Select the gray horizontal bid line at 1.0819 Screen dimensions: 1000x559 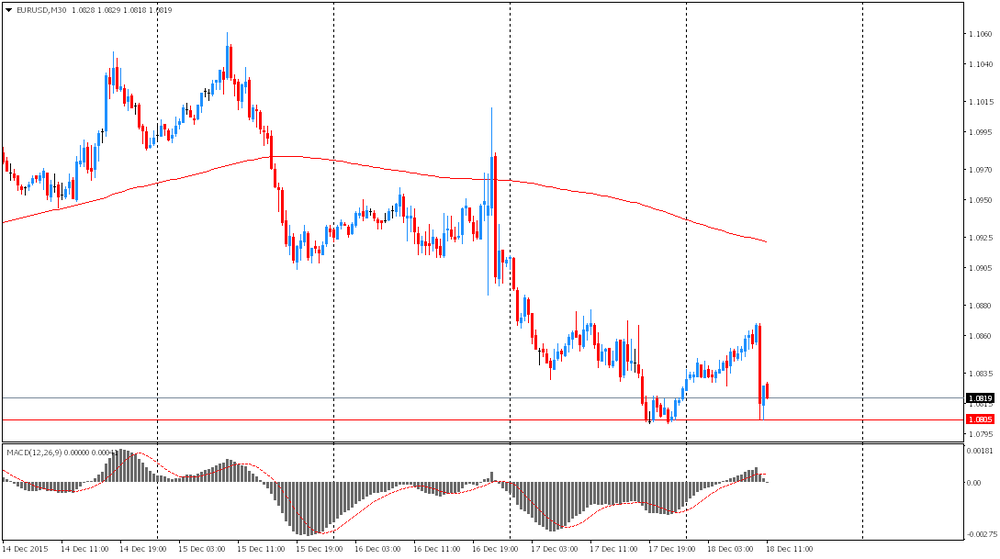[483, 398]
